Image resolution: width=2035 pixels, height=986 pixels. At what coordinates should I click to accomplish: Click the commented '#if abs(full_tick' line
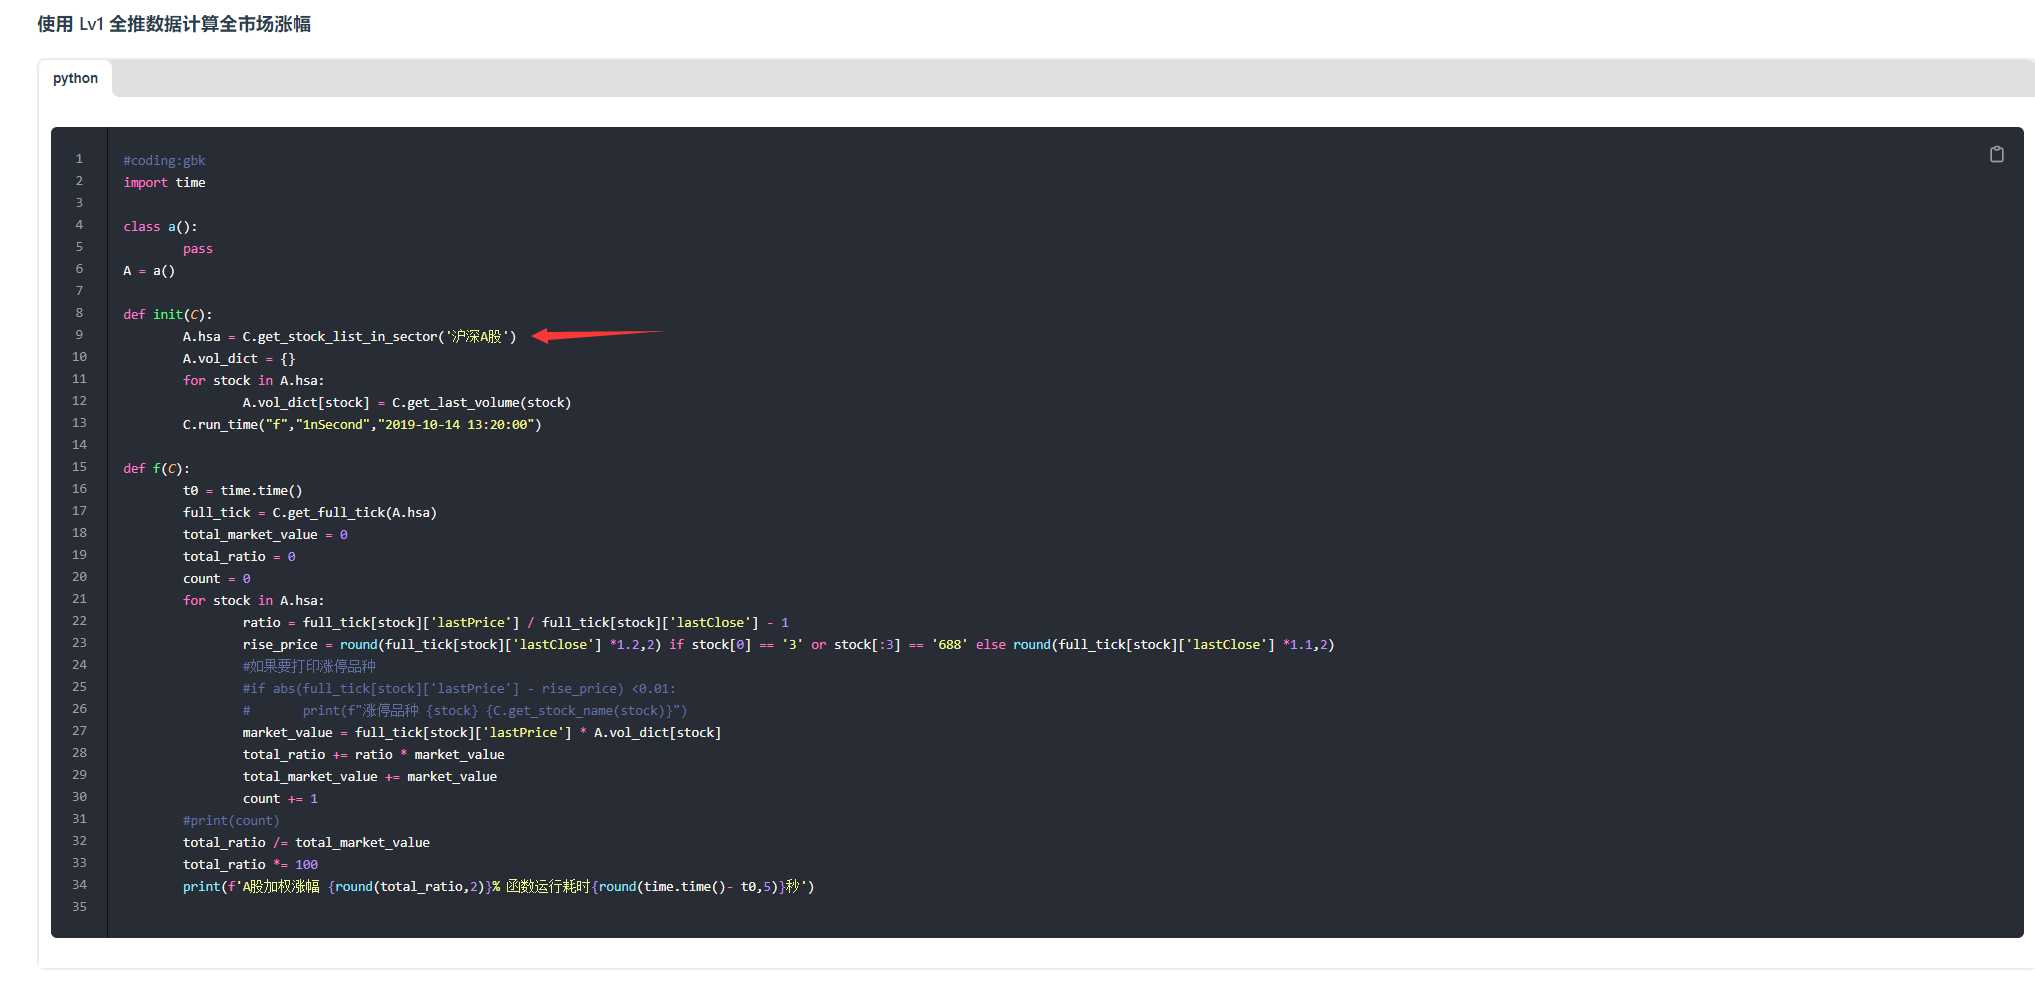[458, 688]
